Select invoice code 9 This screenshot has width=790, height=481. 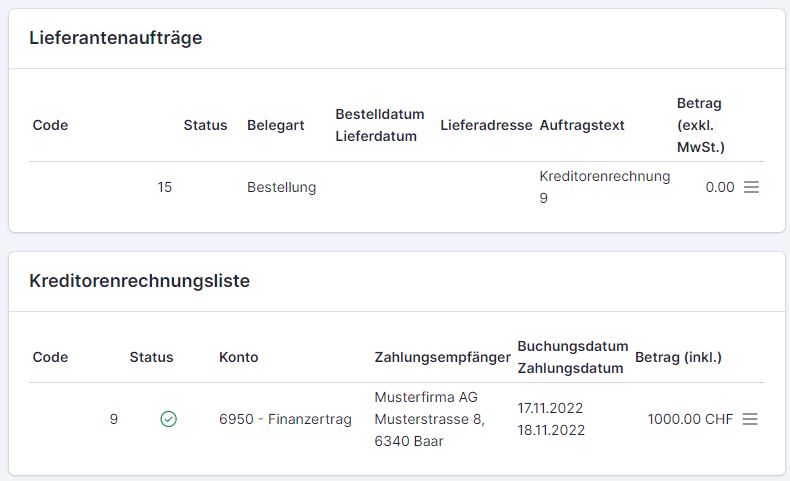click(x=114, y=419)
